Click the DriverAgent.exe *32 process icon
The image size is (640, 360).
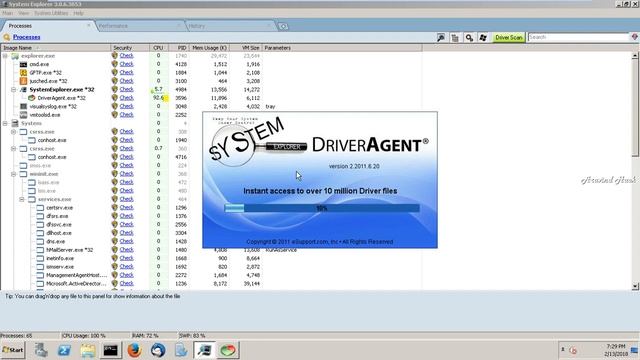tap(31, 98)
